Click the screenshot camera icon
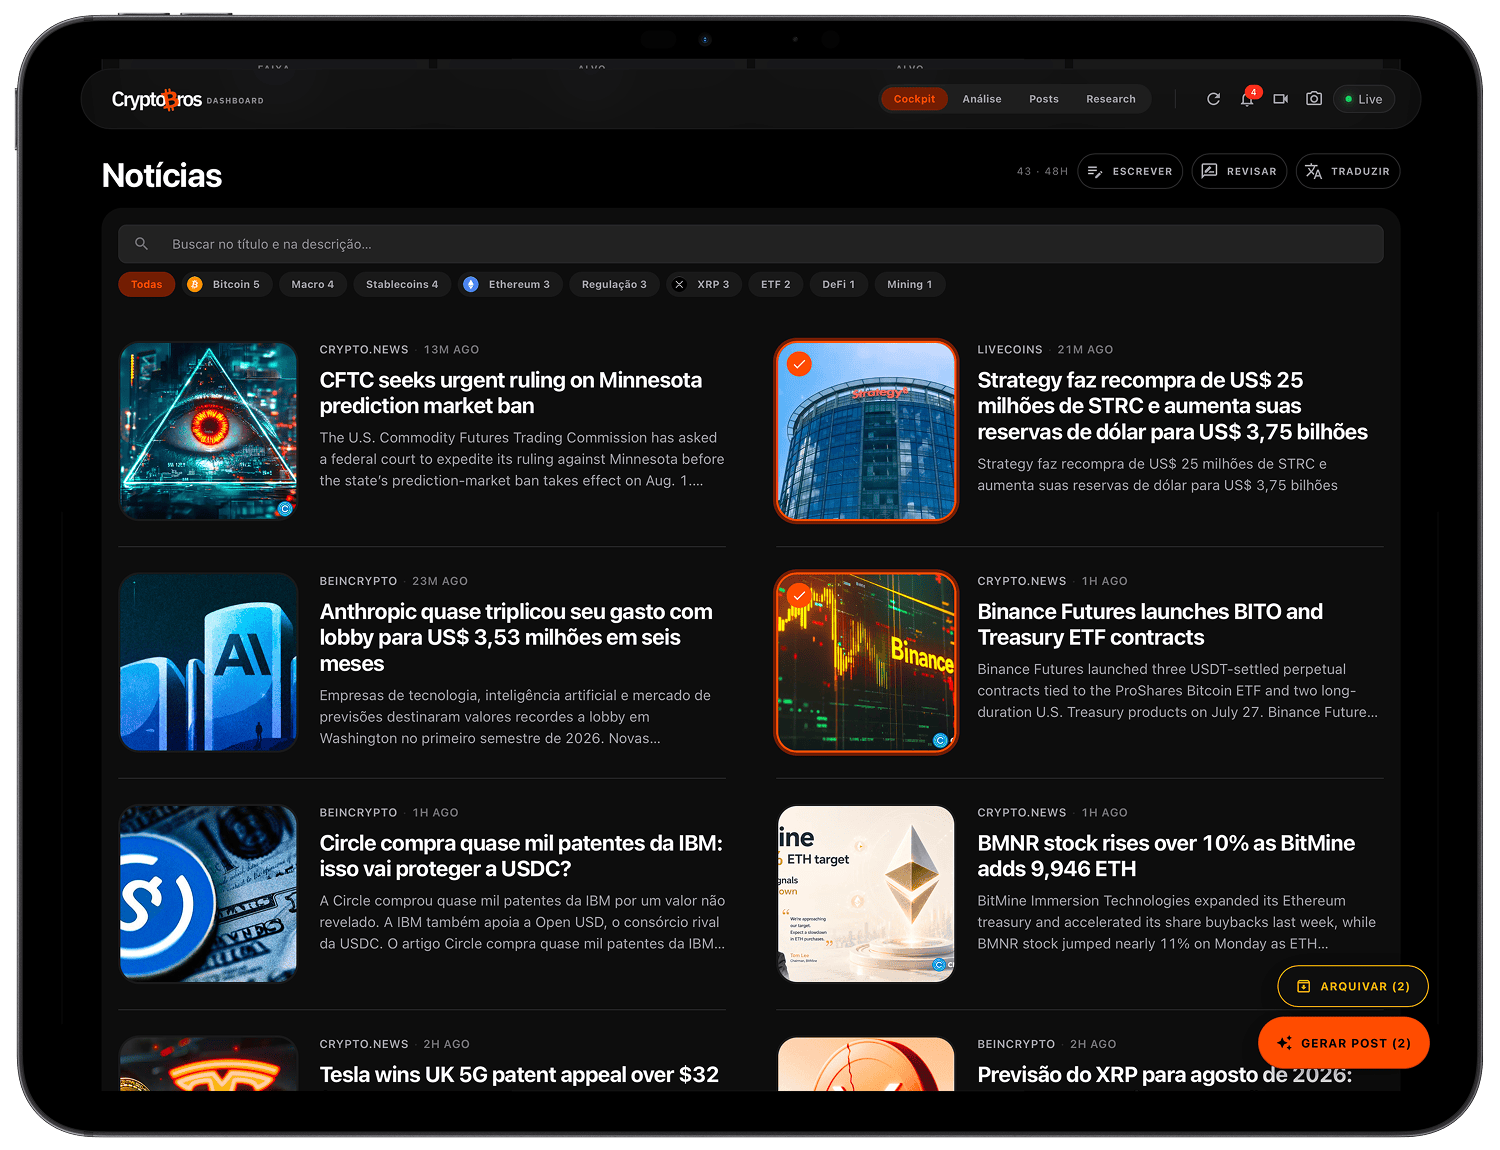The width and height of the screenshot is (1500, 1150). click(x=1314, y=99)
